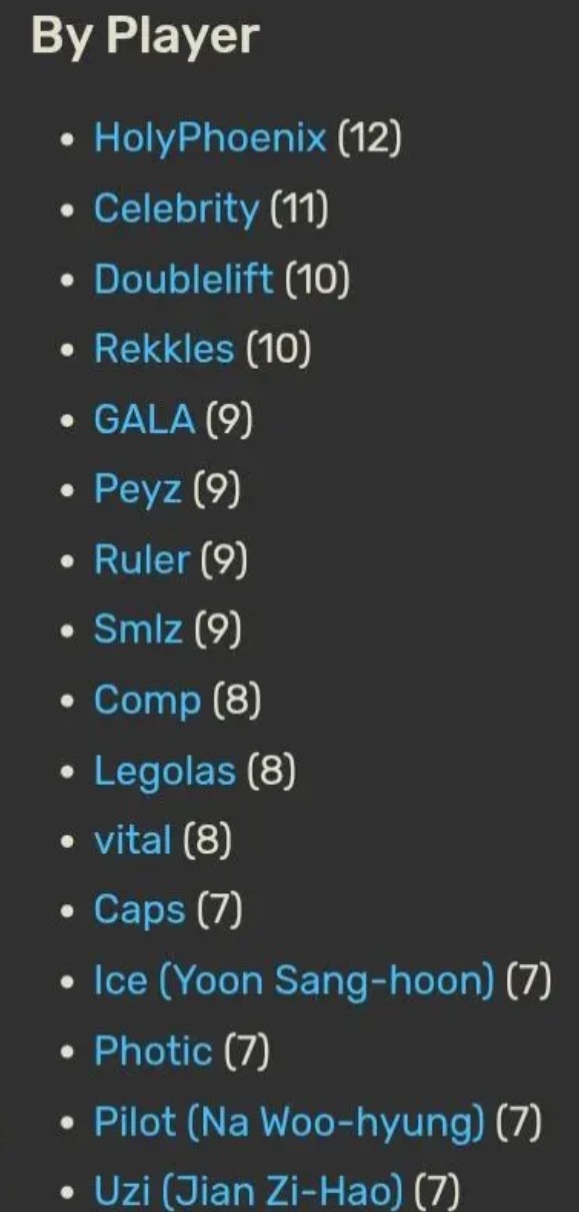
Task: Open the HolyPhoenix player link
Action: pos(210,138)
